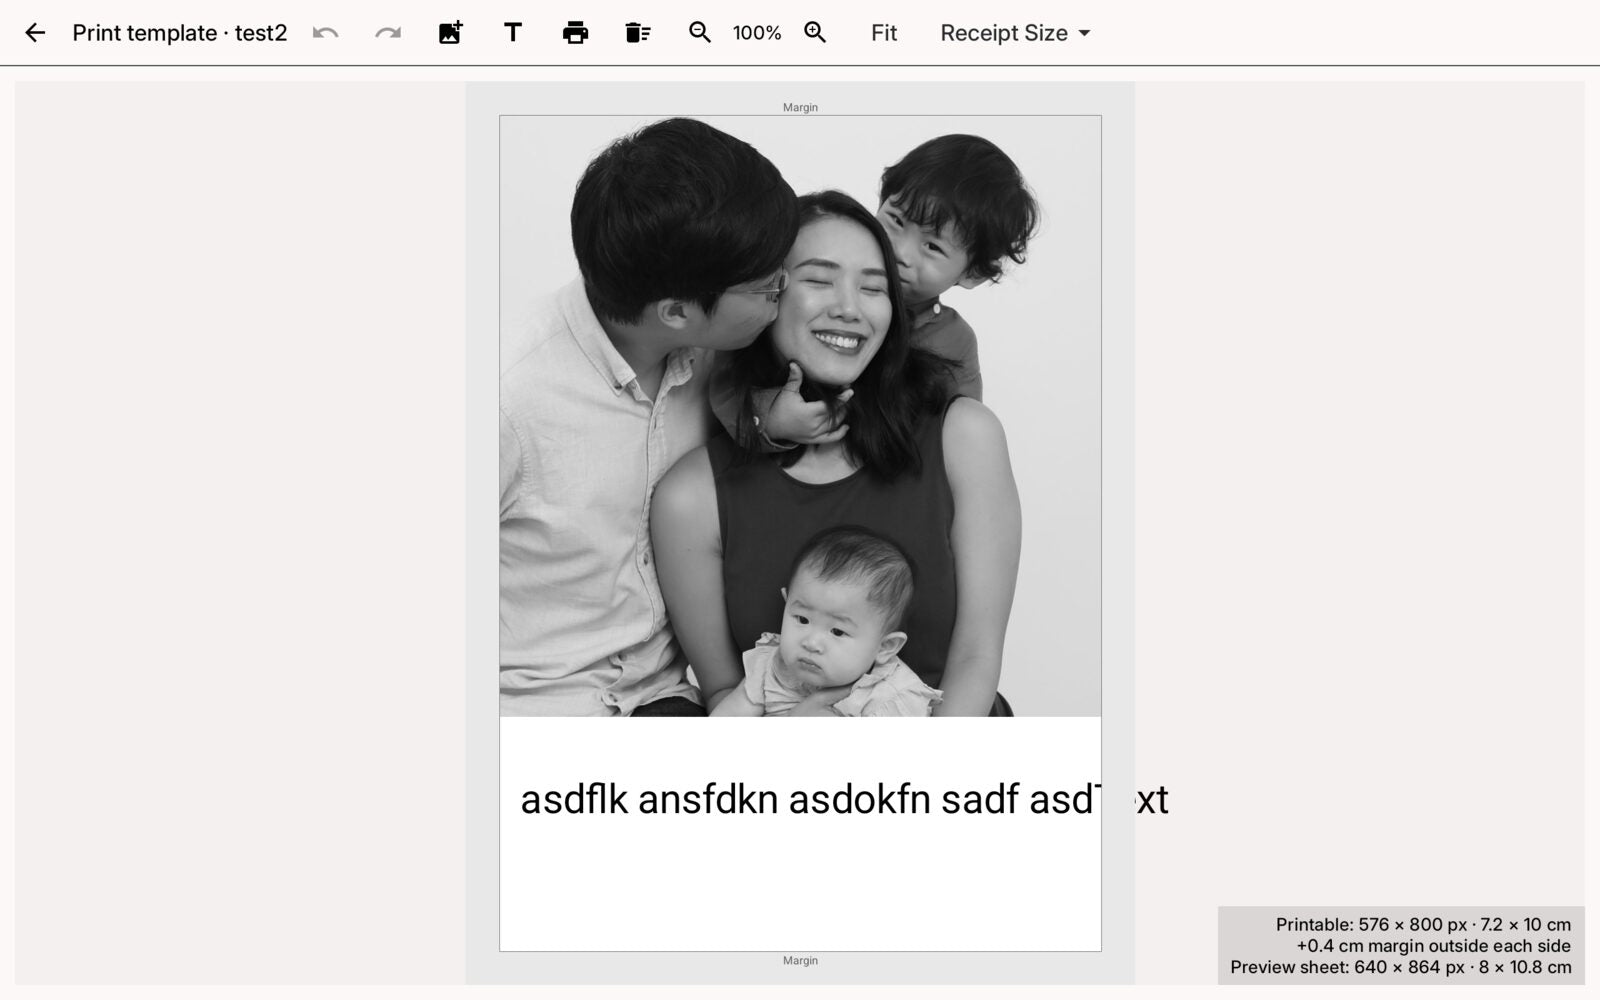The image size is (1600, 1000).
Task: Open the Receipt Size dropdown
Action: point(1015,33)
